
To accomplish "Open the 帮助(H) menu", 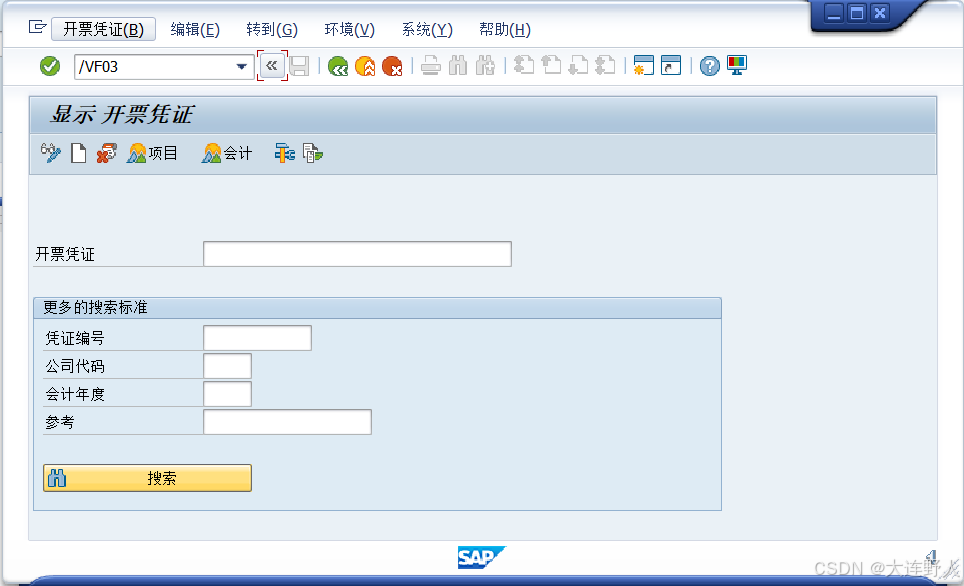I will coord(505,30).
